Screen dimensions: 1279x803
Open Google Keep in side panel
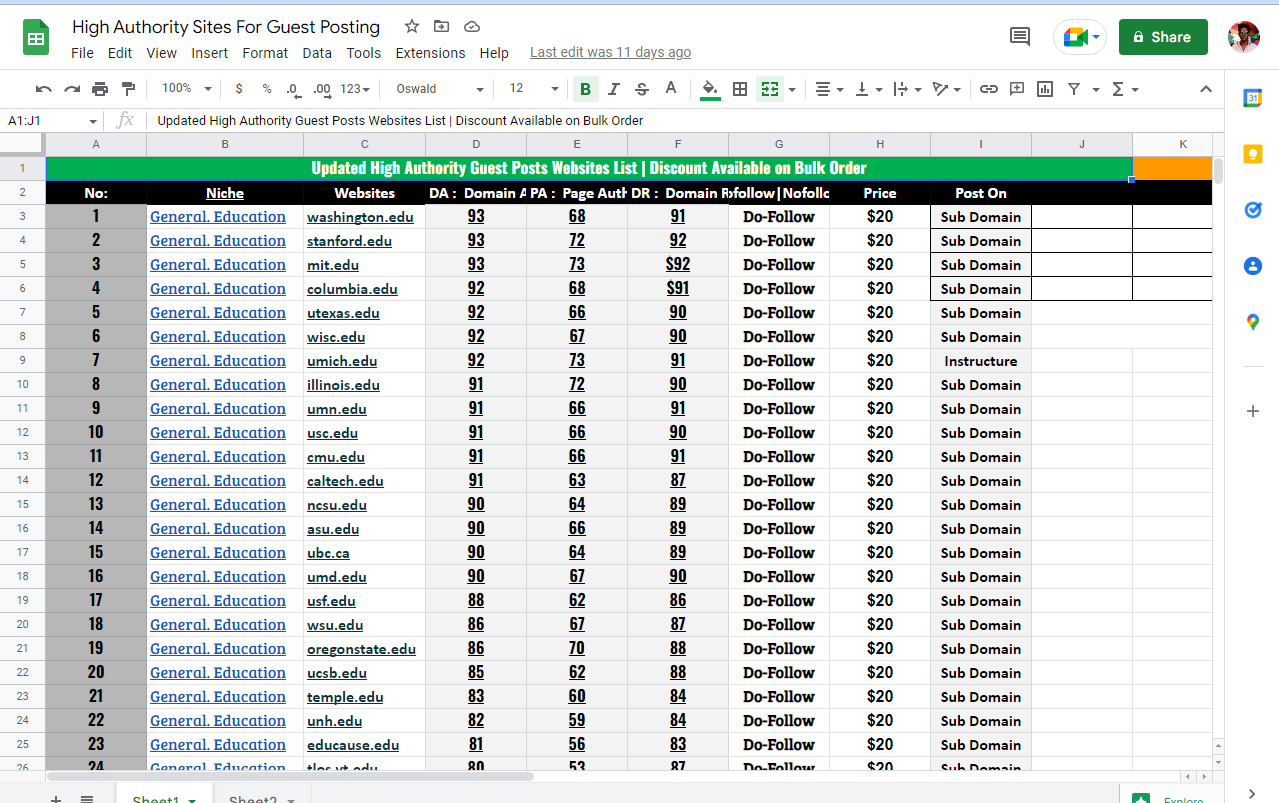1252,154
